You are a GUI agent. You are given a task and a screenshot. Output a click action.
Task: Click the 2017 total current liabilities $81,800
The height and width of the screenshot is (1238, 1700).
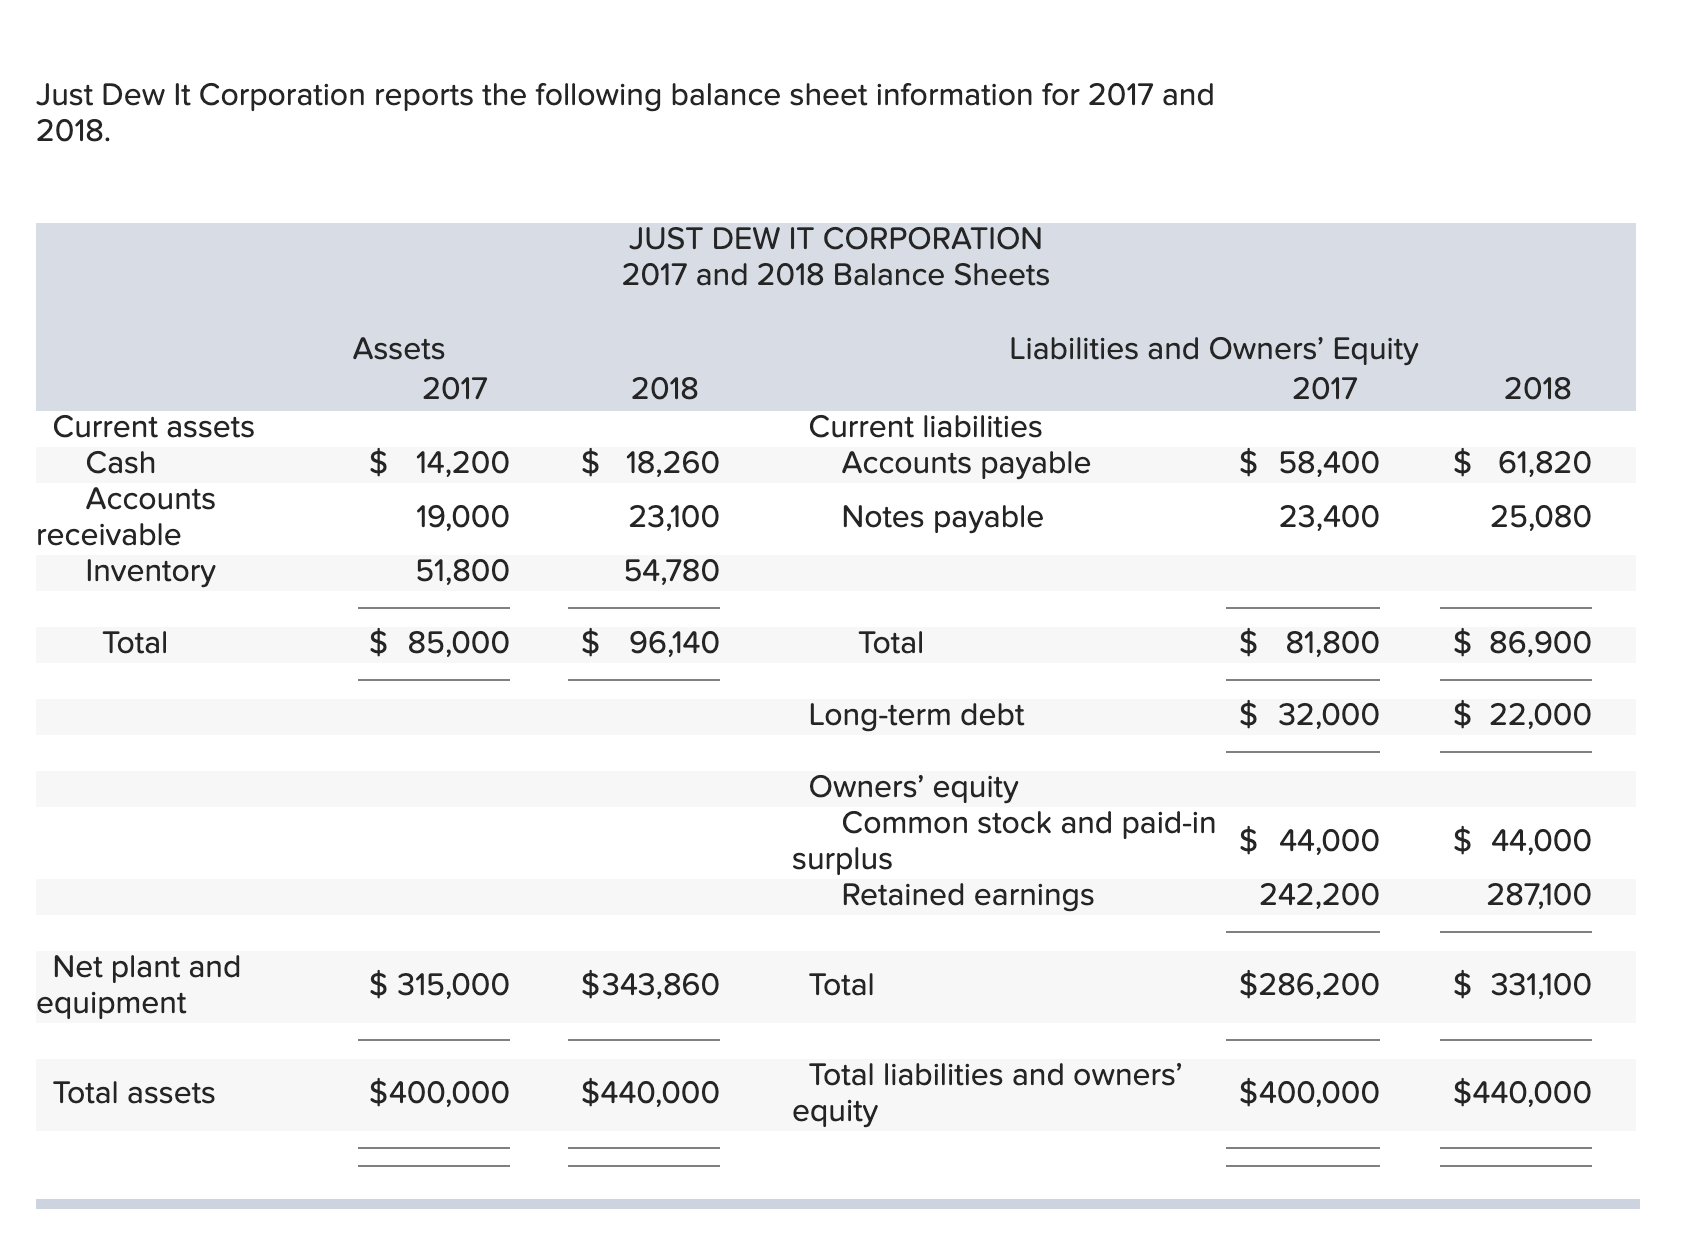pyautogui.click(x=1309, y=642)
